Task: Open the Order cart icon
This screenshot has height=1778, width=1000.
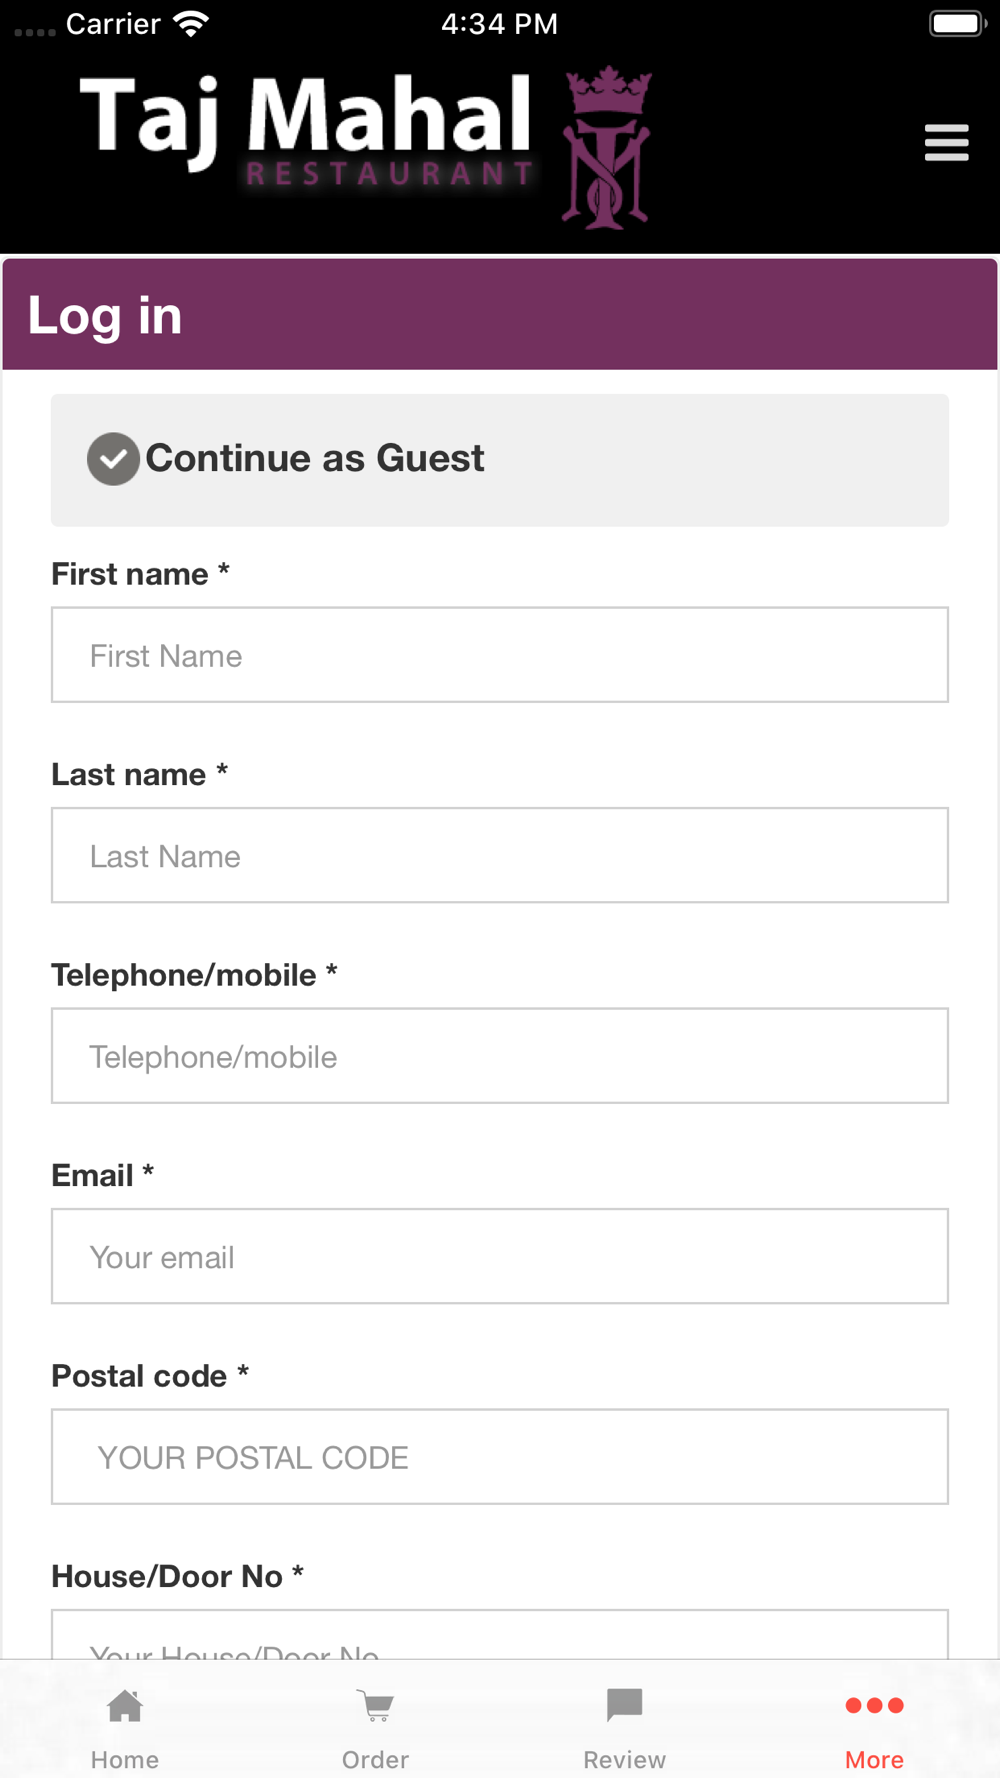Action: click(x=375, y=1706)
